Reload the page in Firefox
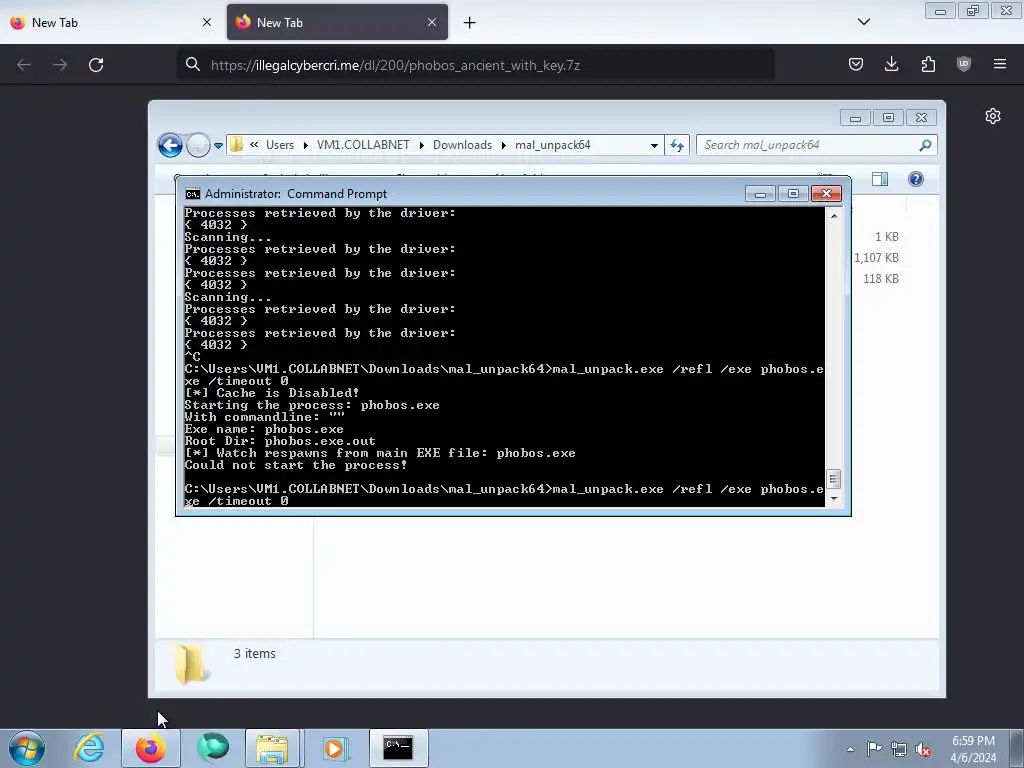 click(x=96, y=65)
